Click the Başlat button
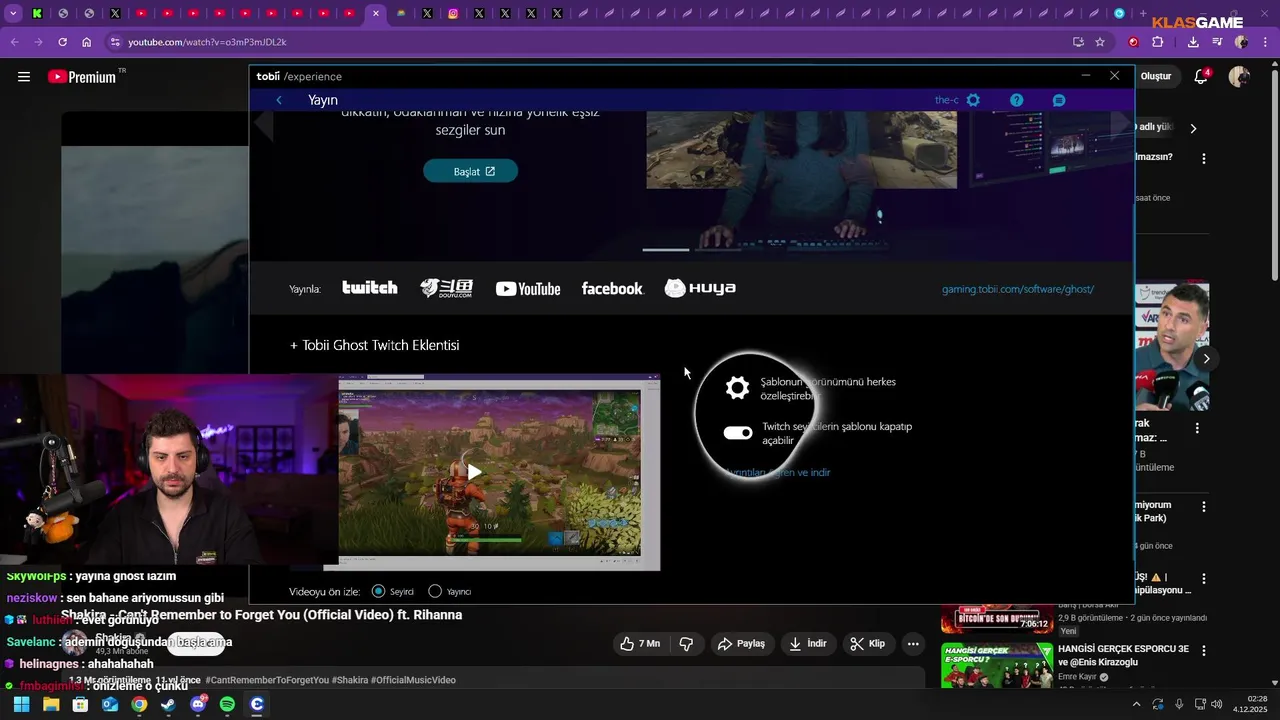The width and height of the screenshot is (1280, 720). 470,171
